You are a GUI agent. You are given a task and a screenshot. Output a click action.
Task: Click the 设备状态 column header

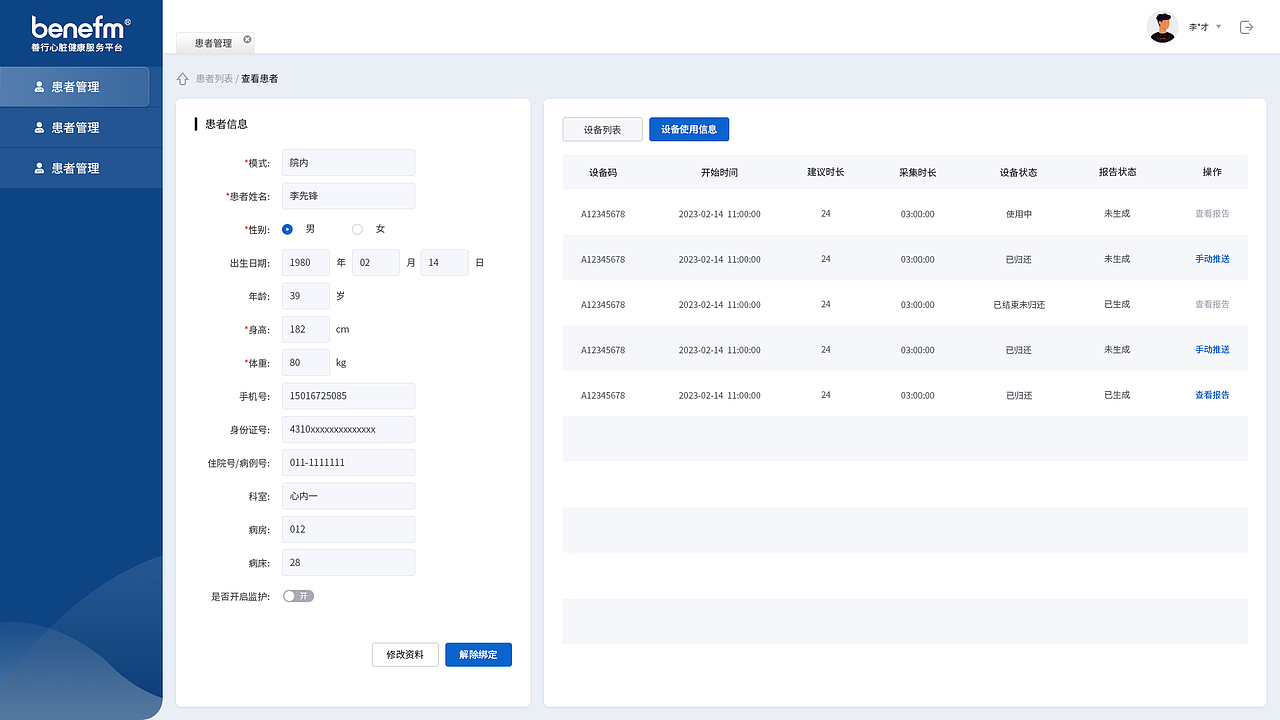[1019, 172]
